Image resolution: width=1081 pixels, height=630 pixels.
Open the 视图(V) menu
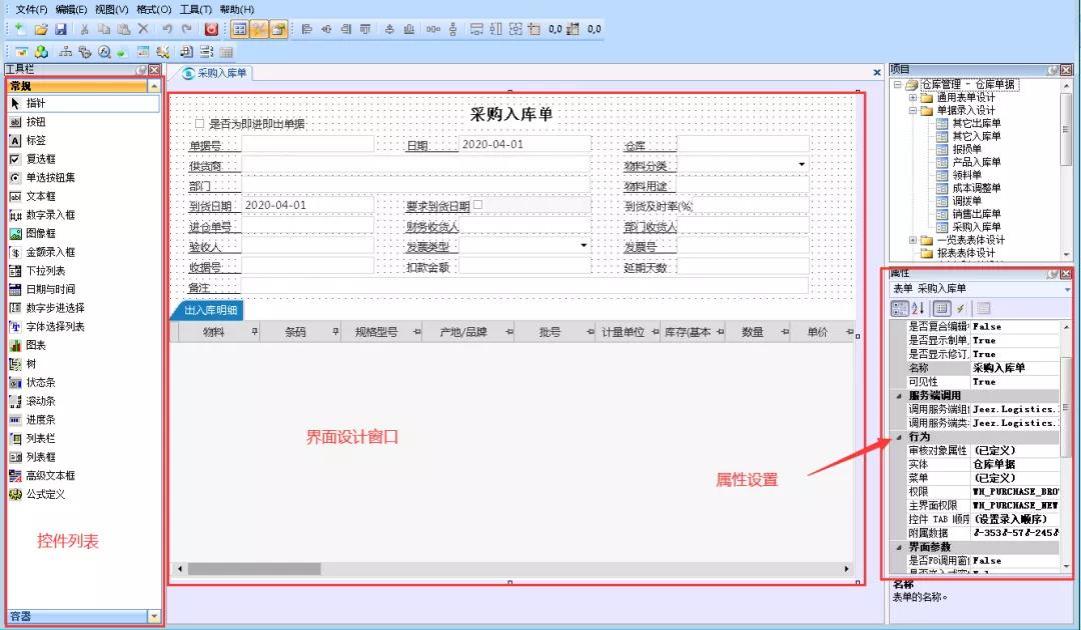click(112, 10)
